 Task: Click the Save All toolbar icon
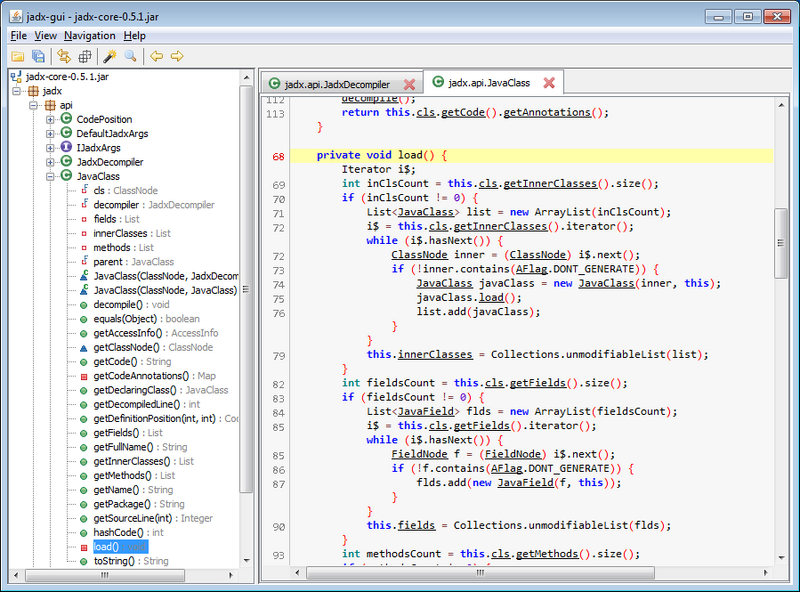pyautogui.click(x=38, y=56)
